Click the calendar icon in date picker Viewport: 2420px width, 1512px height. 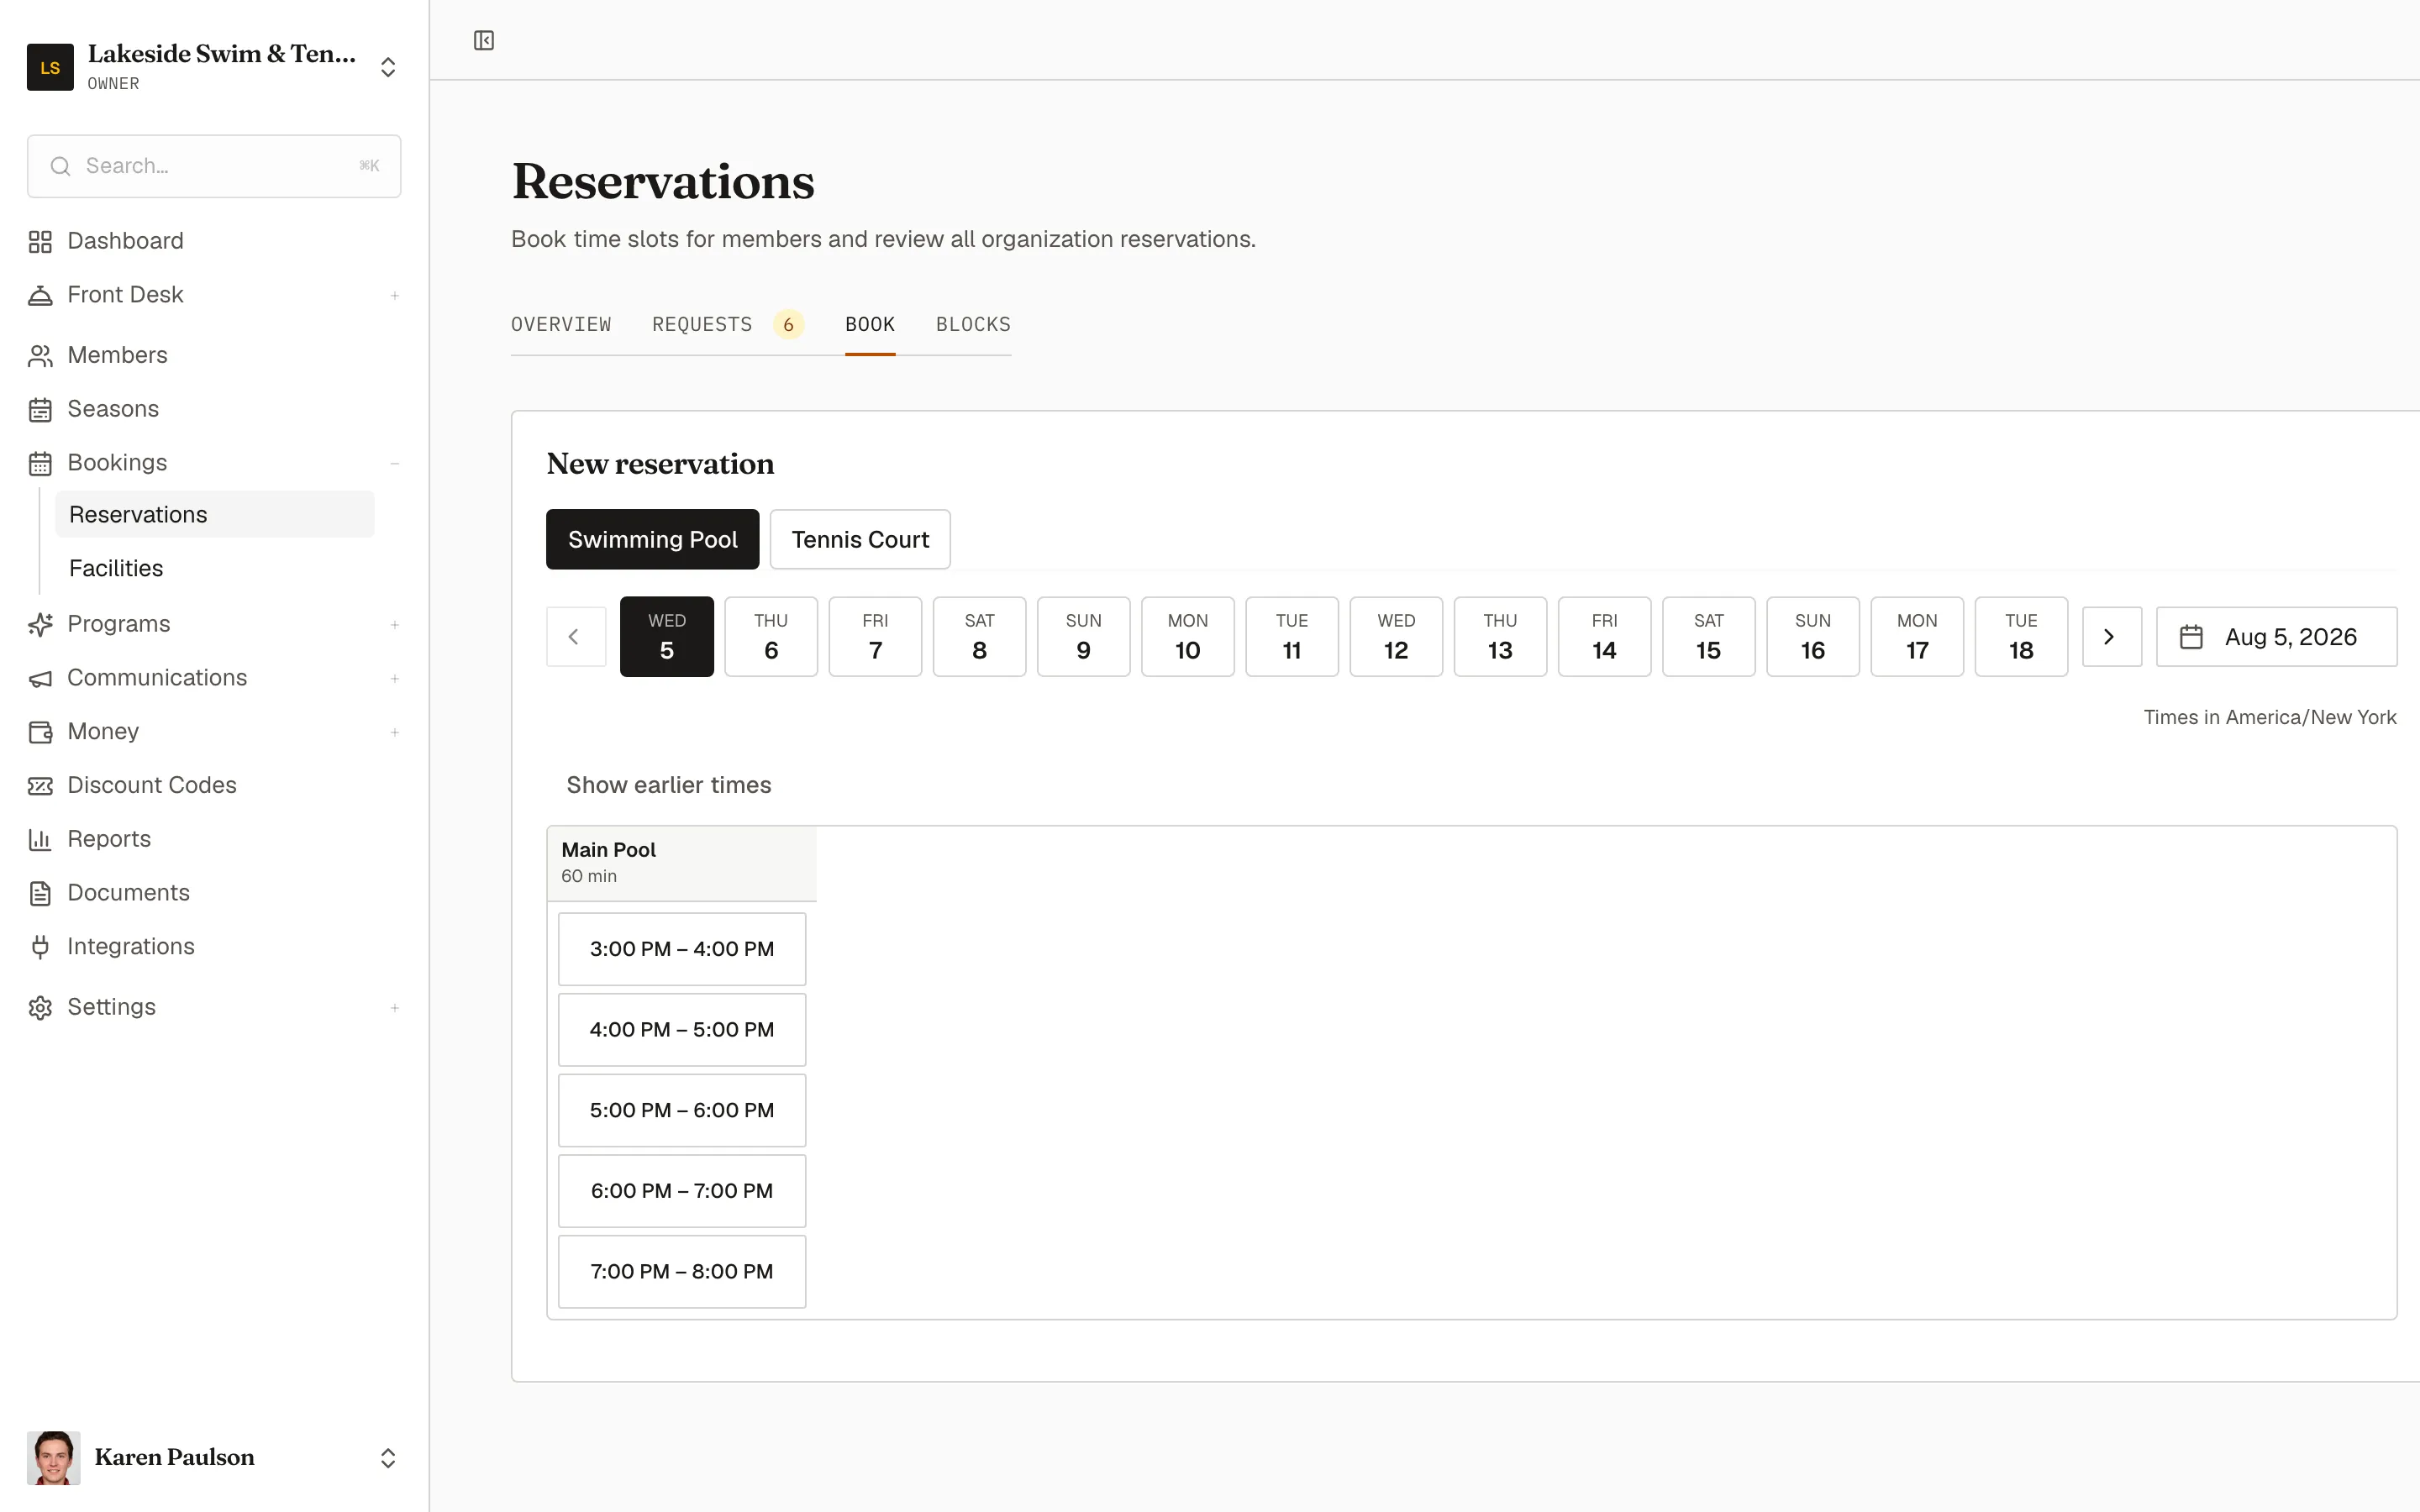(x=2191, y=637)
